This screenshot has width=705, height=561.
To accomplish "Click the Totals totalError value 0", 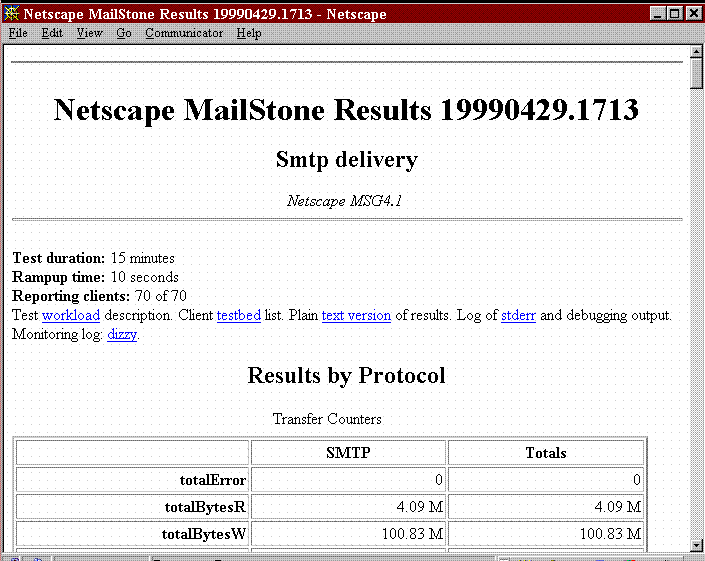I will click(x=637, y=480).
